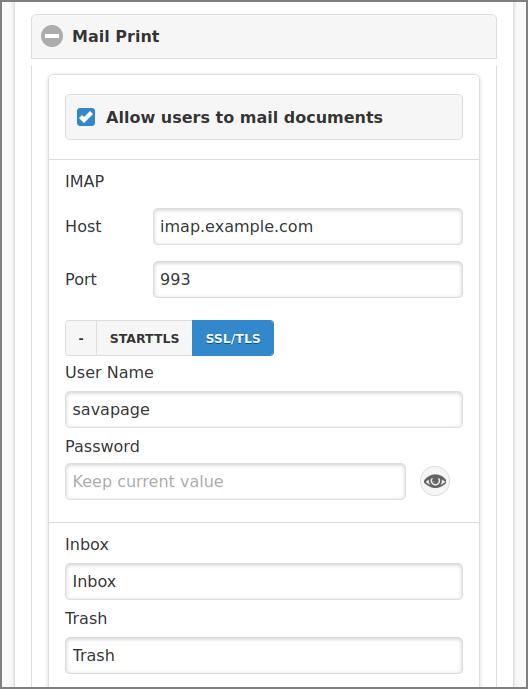
Task: Click the Port label
Action: click(81, 279)
